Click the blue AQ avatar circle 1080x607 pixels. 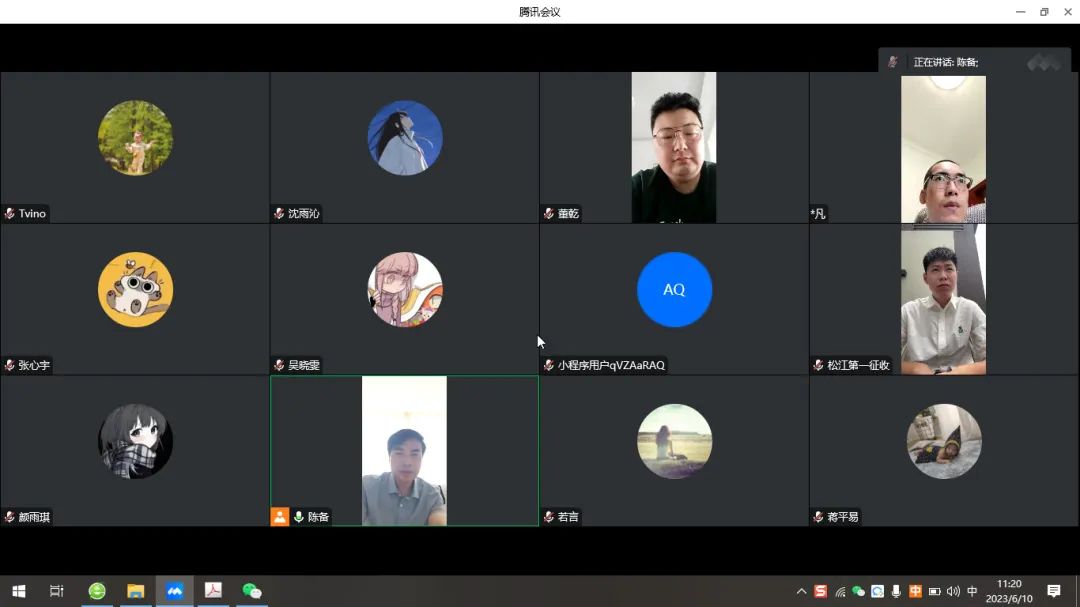[674, 289]
